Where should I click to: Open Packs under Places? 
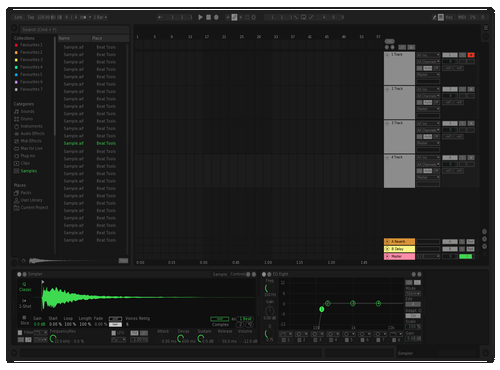[23, 193]
